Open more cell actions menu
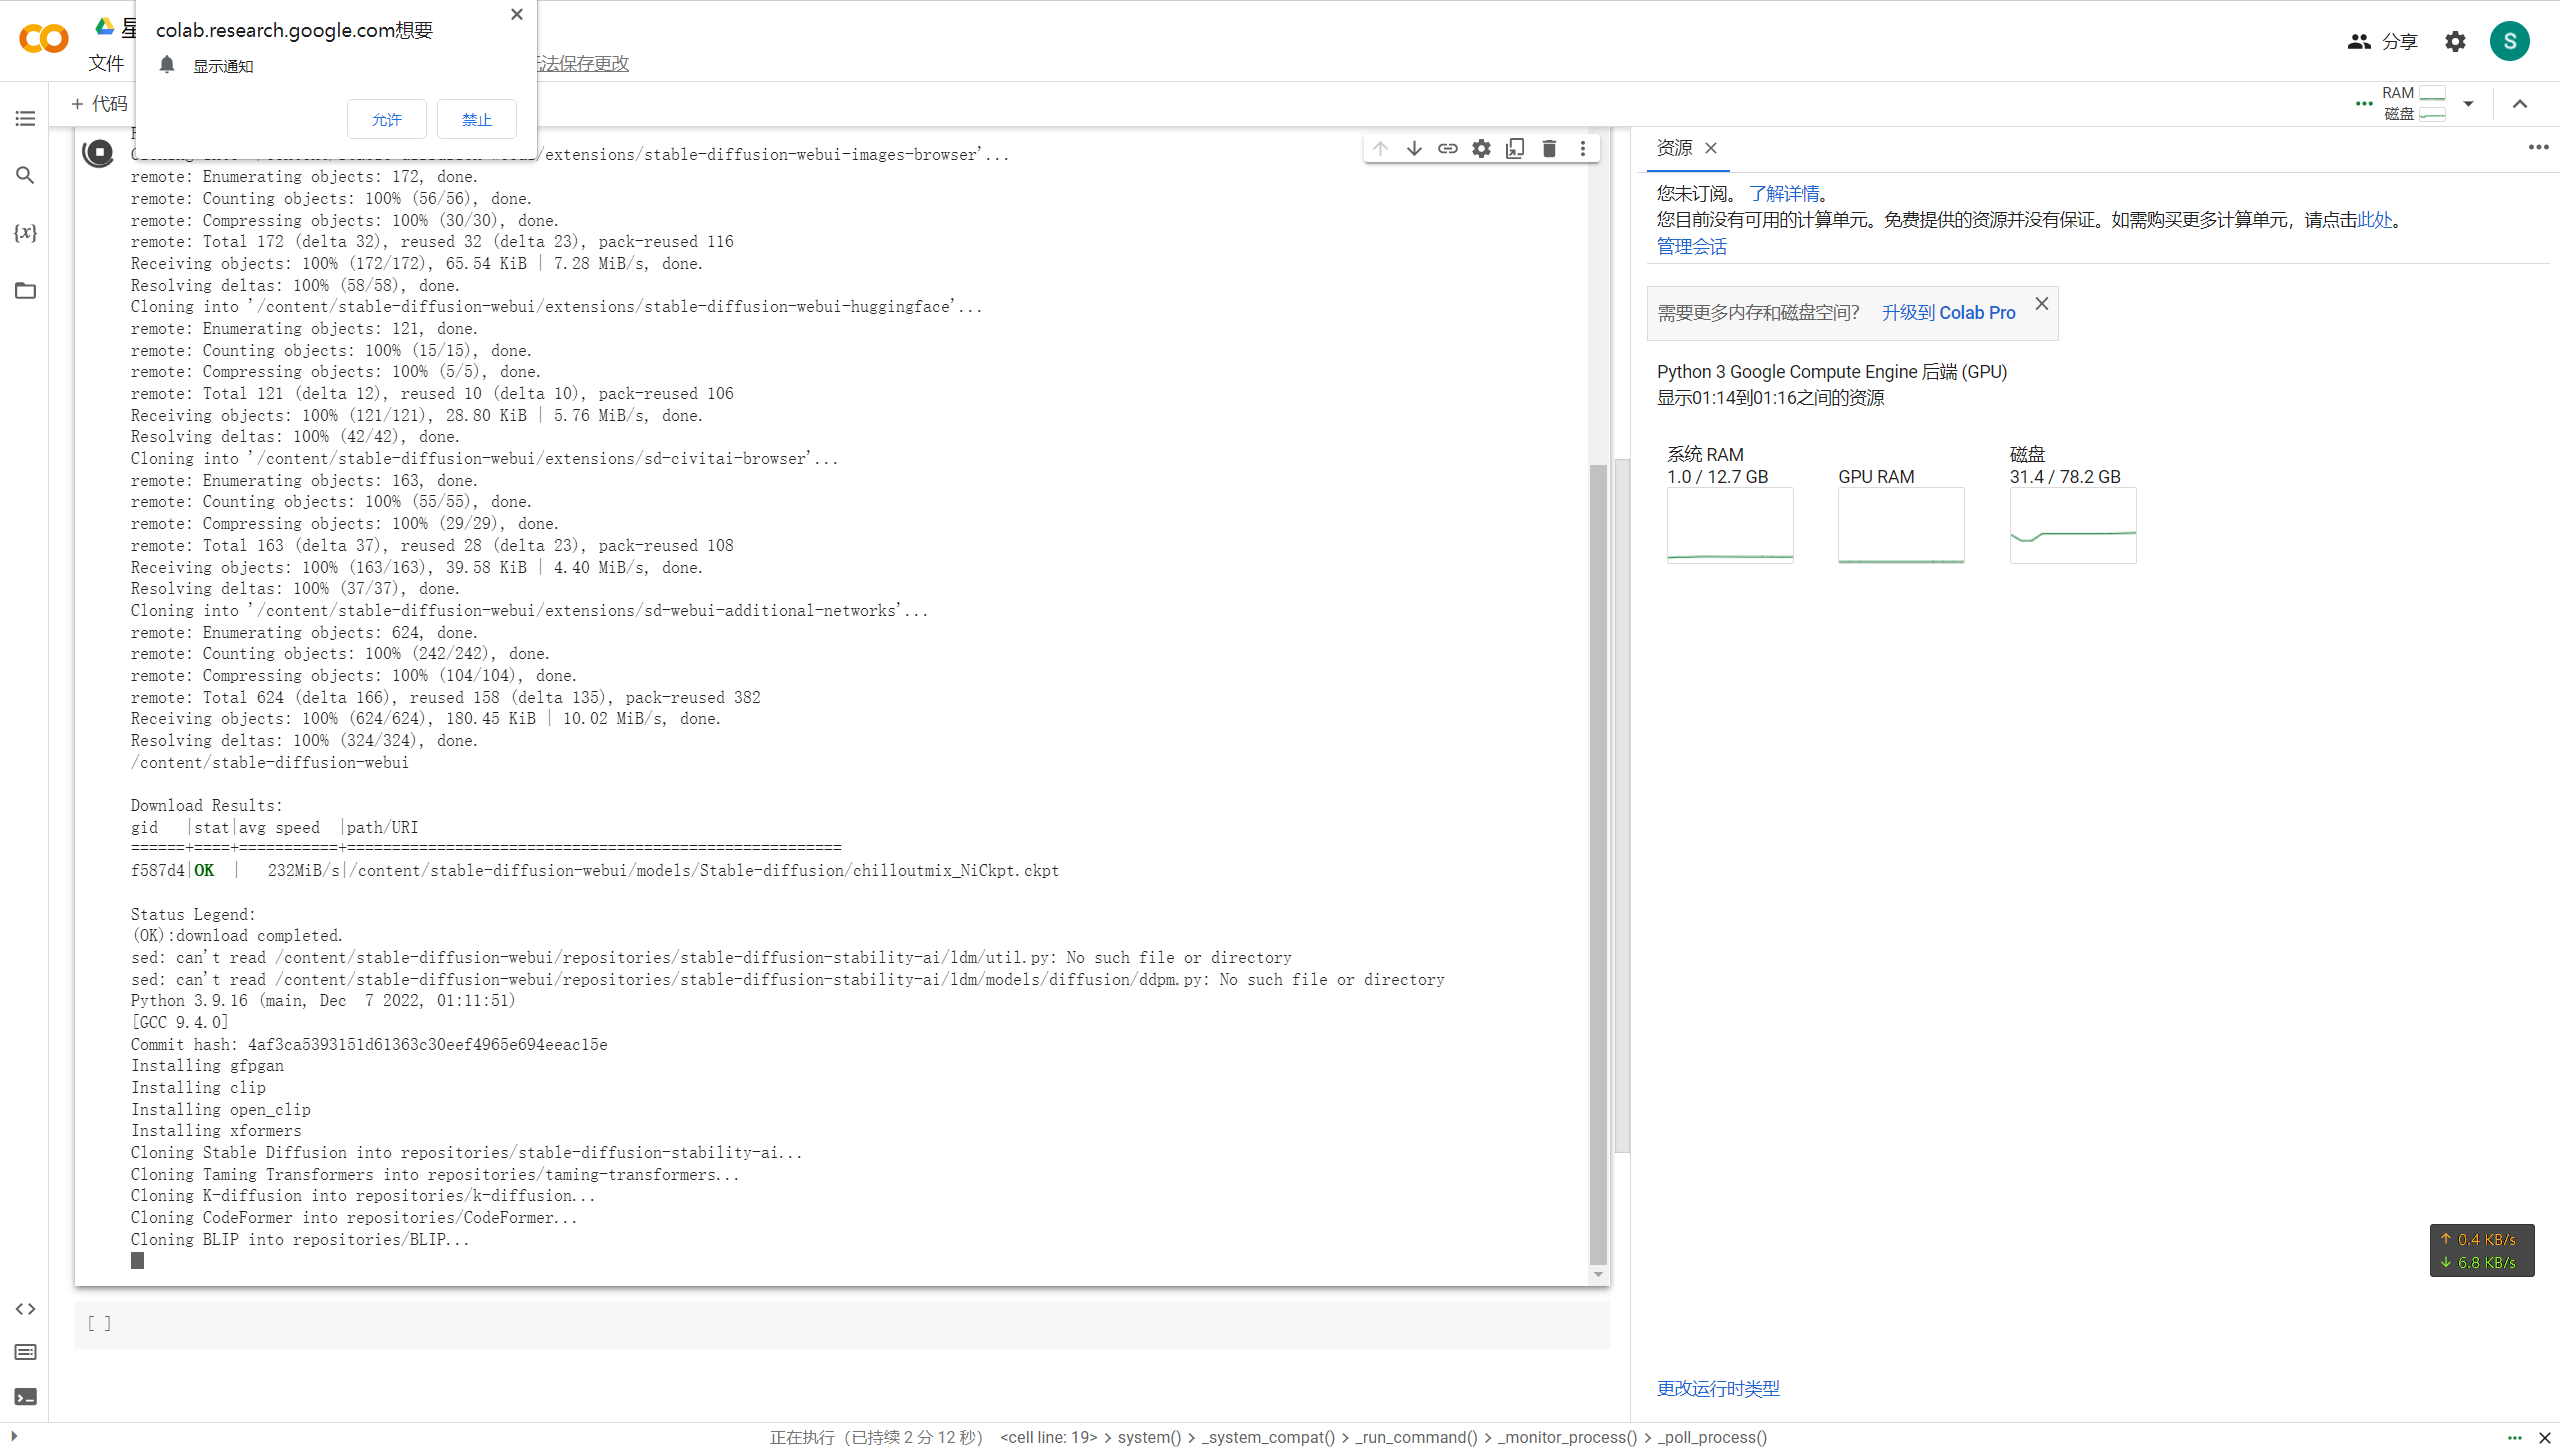The width and height of the screenshot is (2560, 1452). tap(1582, 149)
